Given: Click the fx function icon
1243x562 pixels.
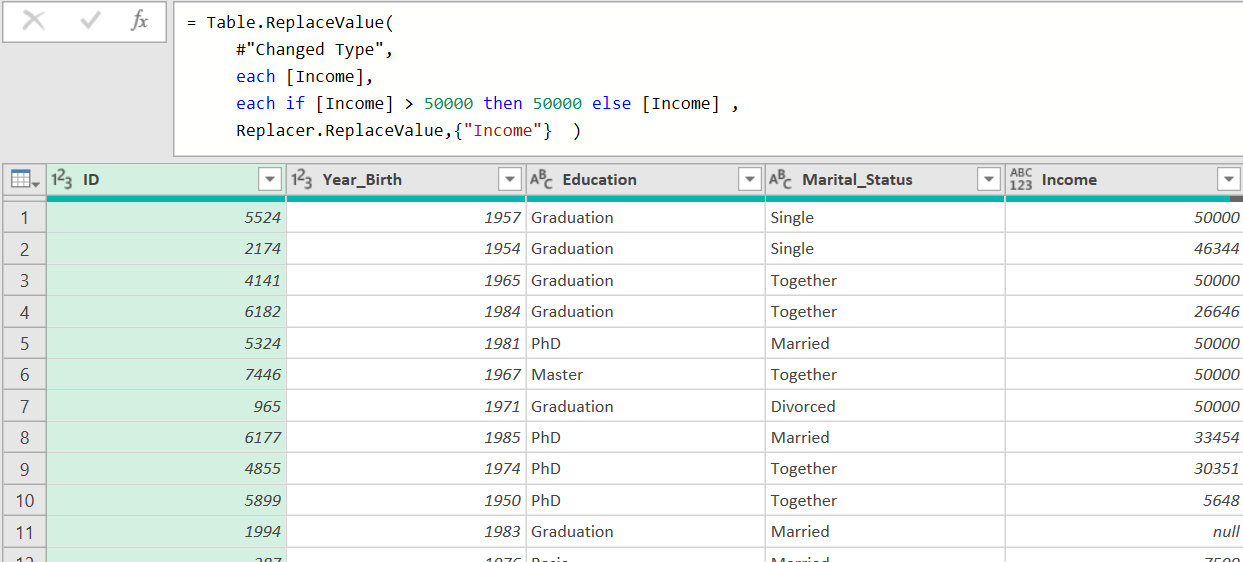Looking at the screenshot, I should (x=139, y=21).
